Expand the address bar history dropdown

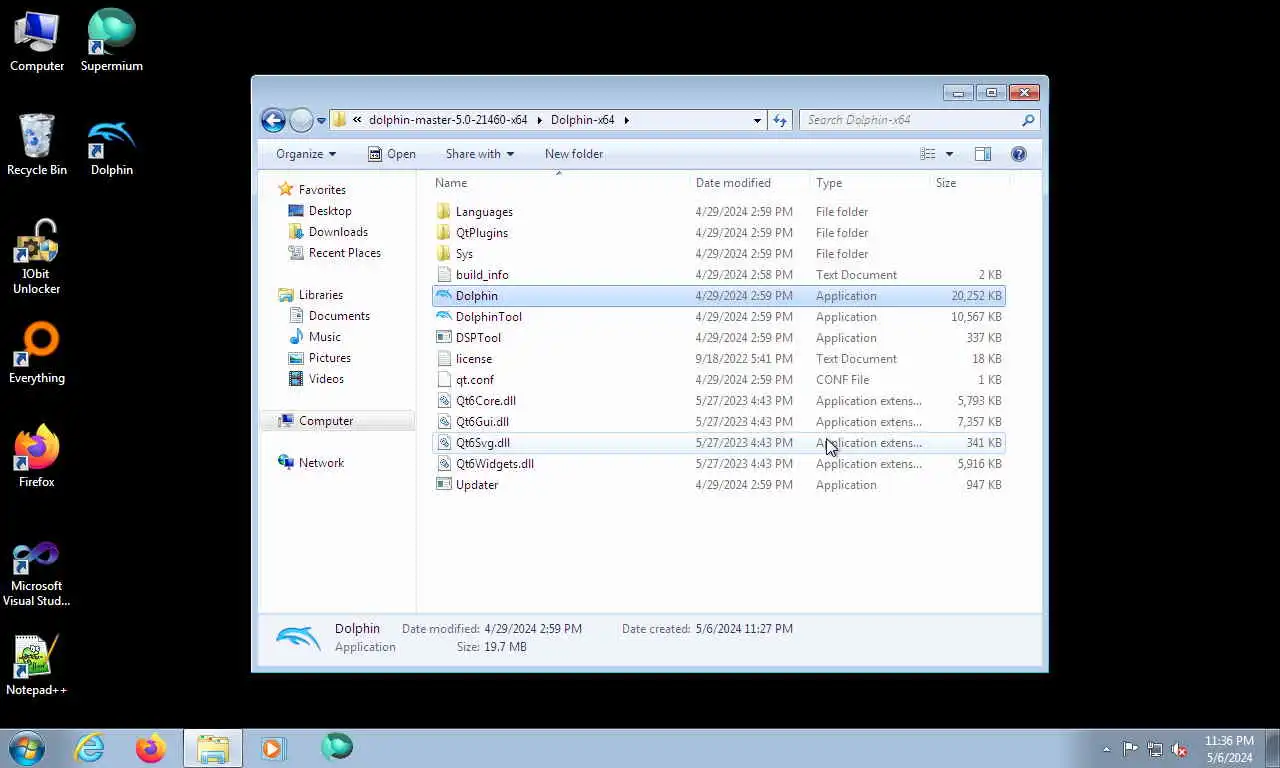[x=757, y=120]
